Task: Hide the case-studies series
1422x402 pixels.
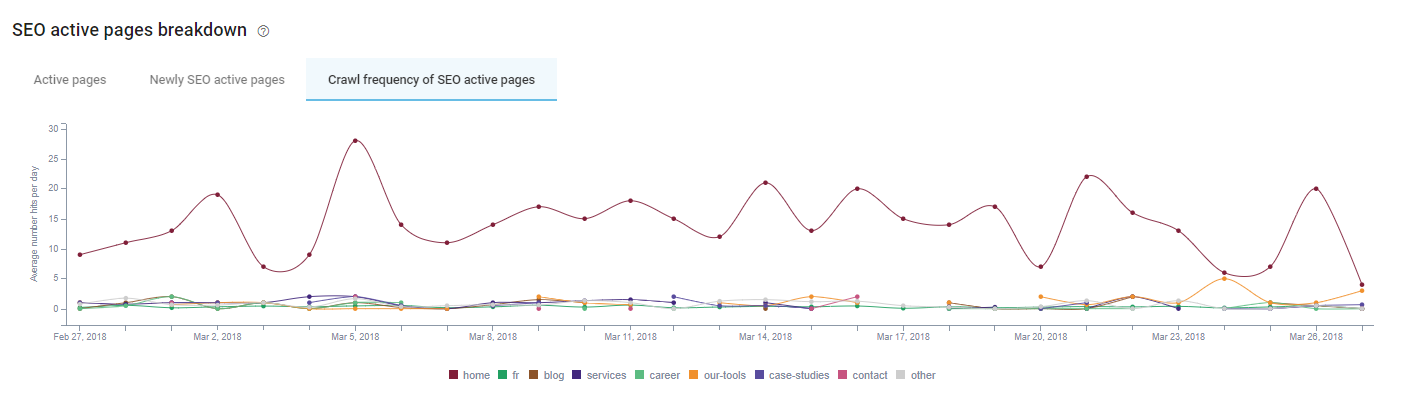Action: (798, 375)
